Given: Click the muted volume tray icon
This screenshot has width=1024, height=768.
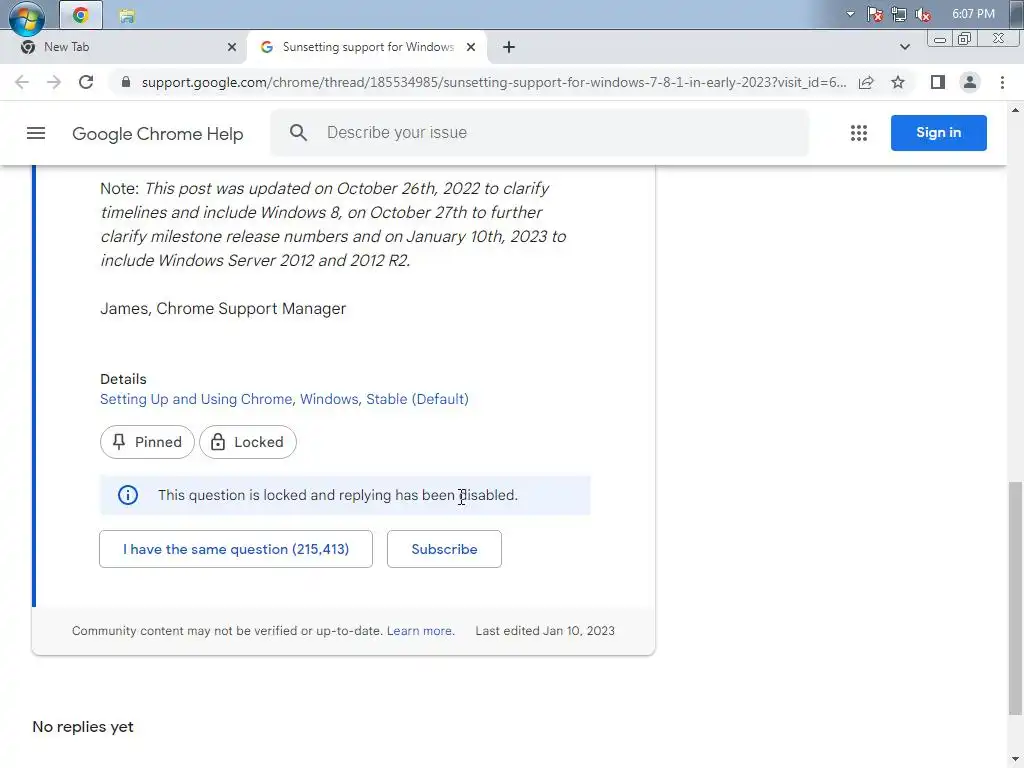Looking at the screenshot, I should 923,14.
